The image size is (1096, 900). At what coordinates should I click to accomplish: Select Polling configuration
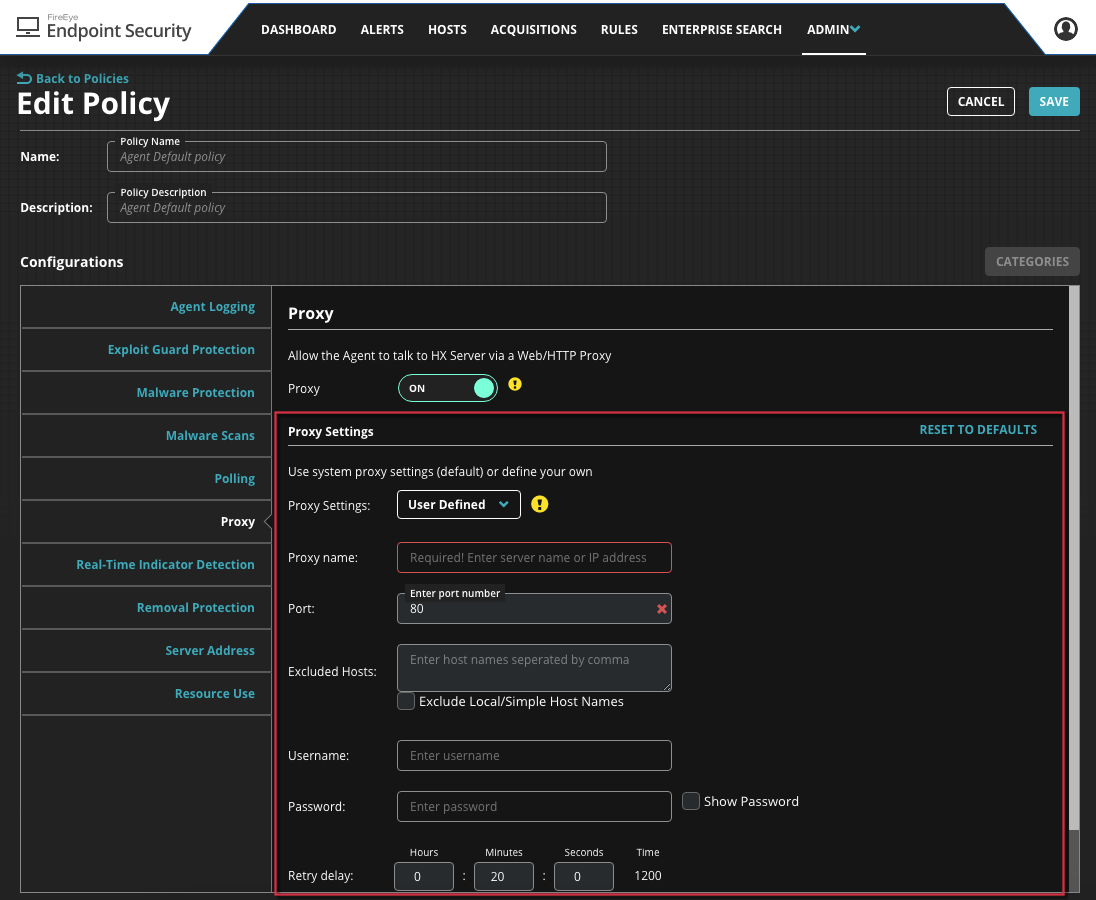(x=146, y=479)
